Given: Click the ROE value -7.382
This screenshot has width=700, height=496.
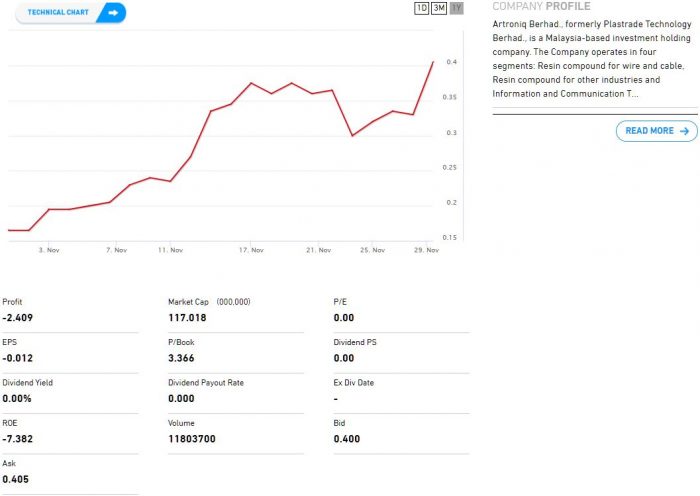Looking at the screenshot, I should 19,439.
